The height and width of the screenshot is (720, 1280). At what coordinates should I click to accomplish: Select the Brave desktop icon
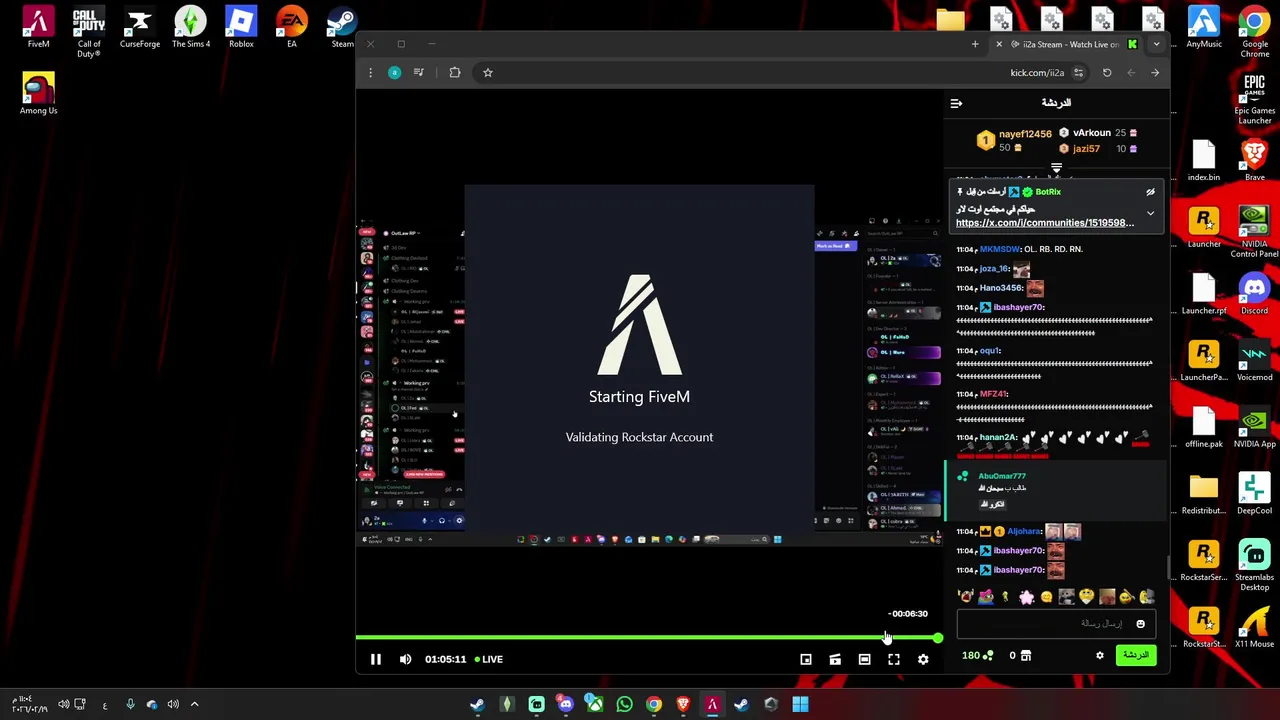pyautogui.click(x=1254, y=161)
